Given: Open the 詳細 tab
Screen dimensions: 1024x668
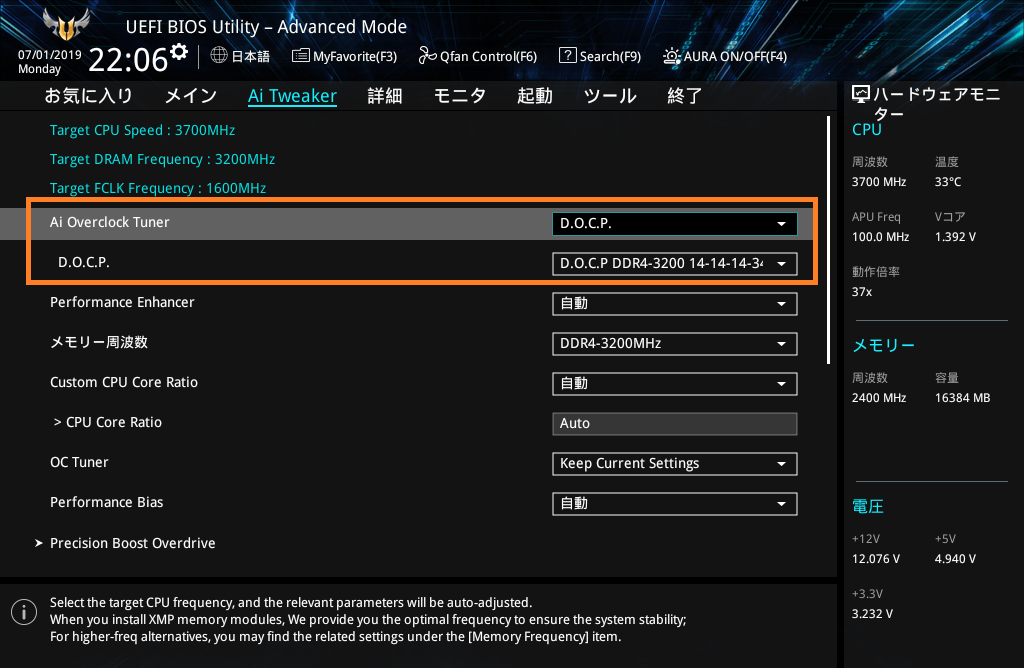Looking at the screenshot, I should pos(385,96).
